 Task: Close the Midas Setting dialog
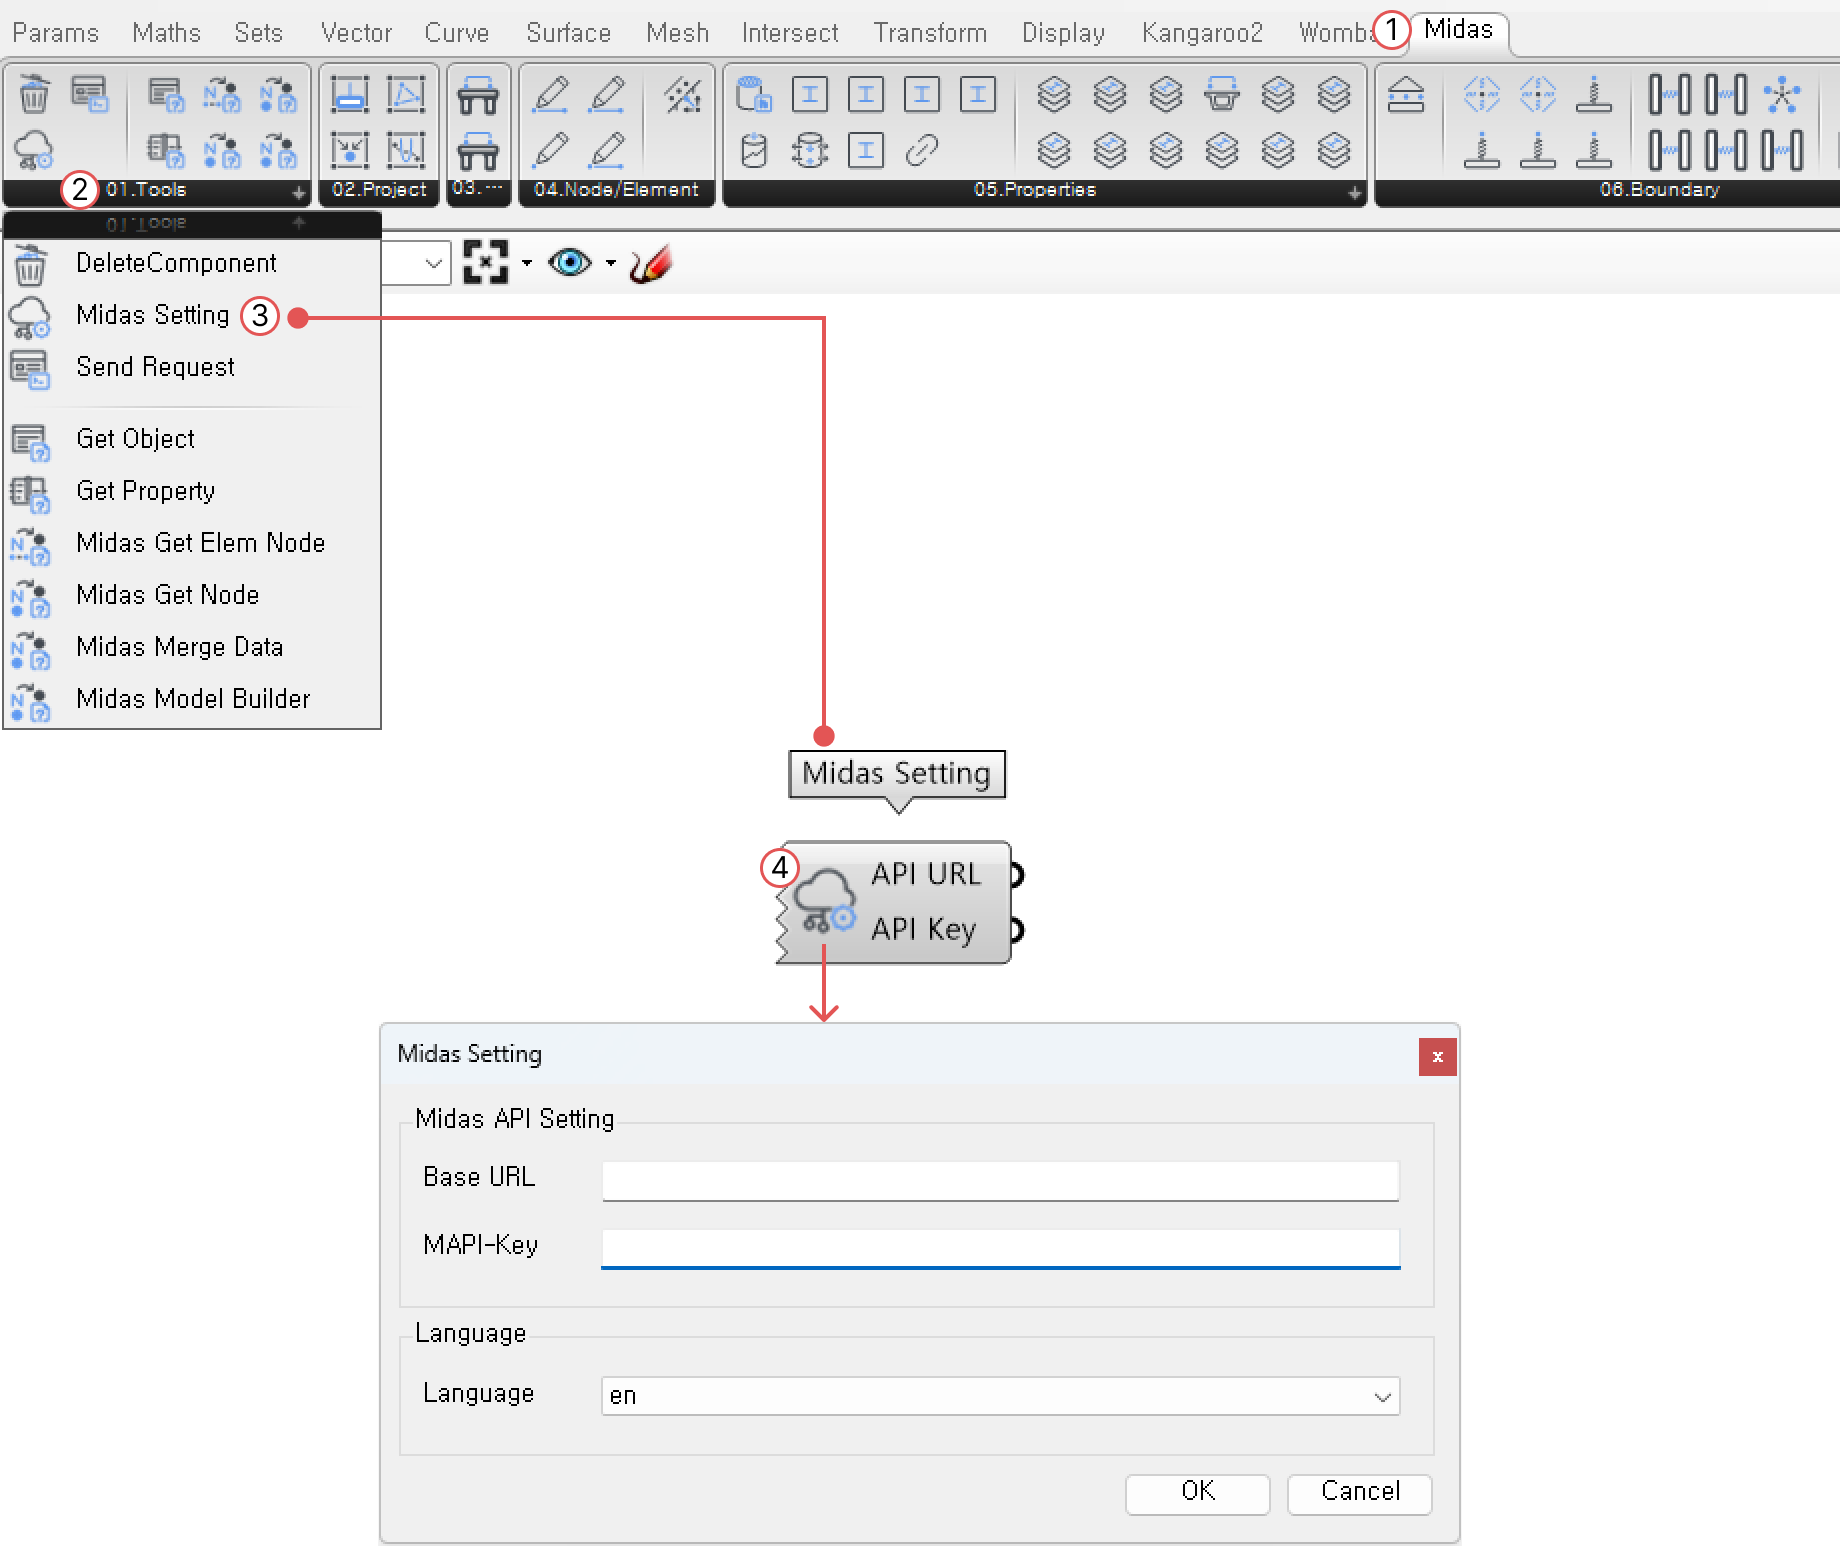(x=1437, y=1057)
